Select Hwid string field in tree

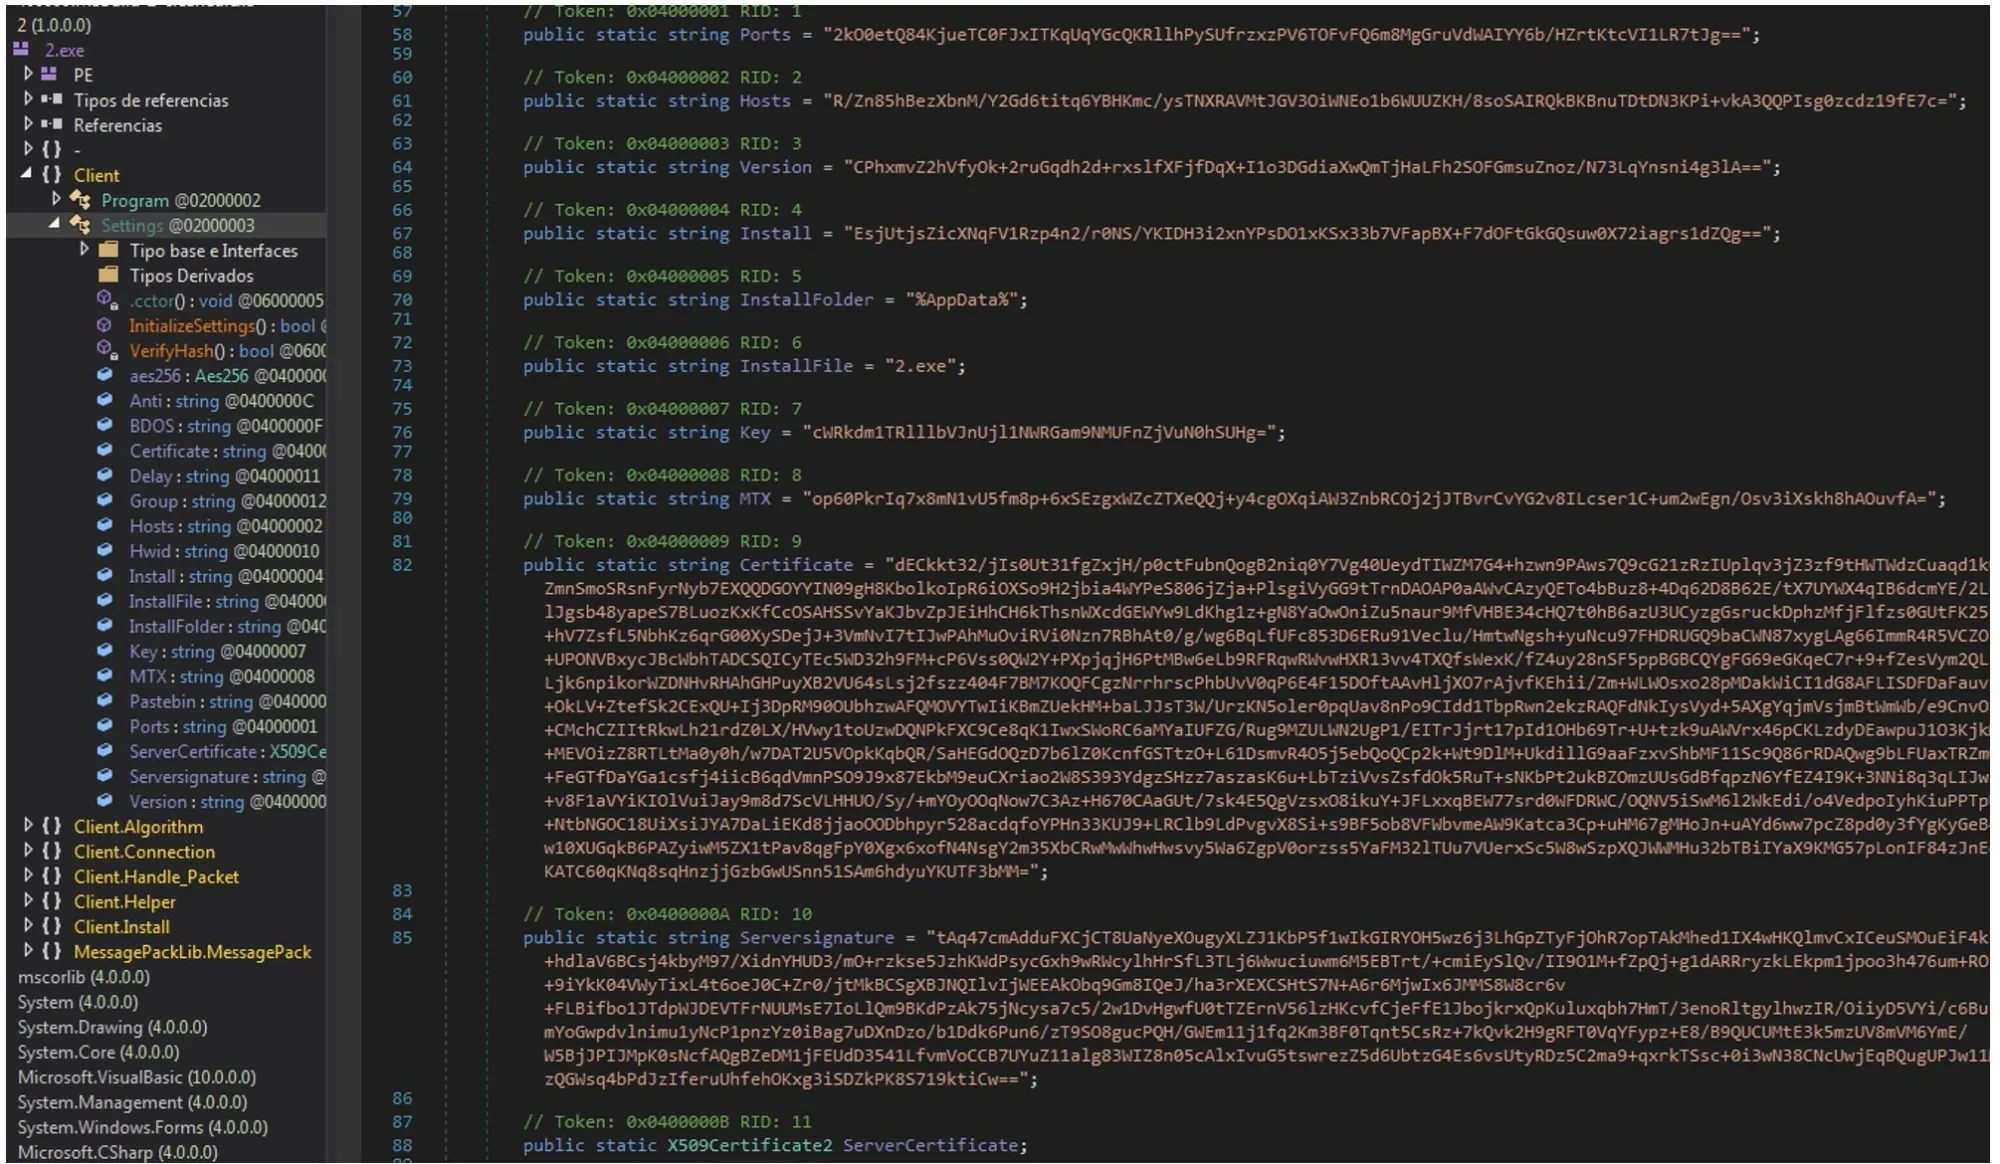tap(224, 551)
